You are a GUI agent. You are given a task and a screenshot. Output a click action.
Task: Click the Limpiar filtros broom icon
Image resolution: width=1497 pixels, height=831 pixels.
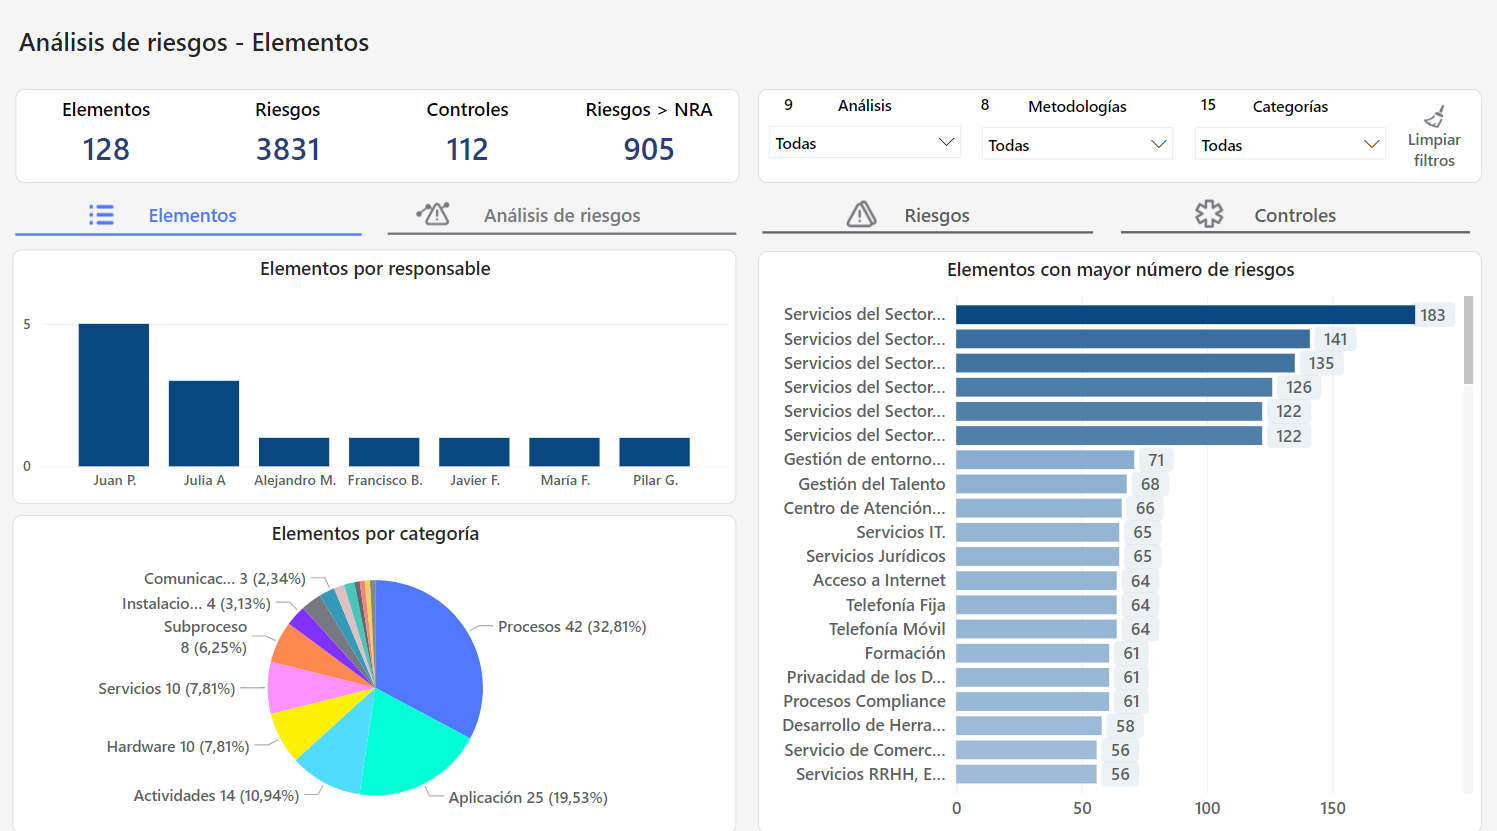tap(1434, 116)
